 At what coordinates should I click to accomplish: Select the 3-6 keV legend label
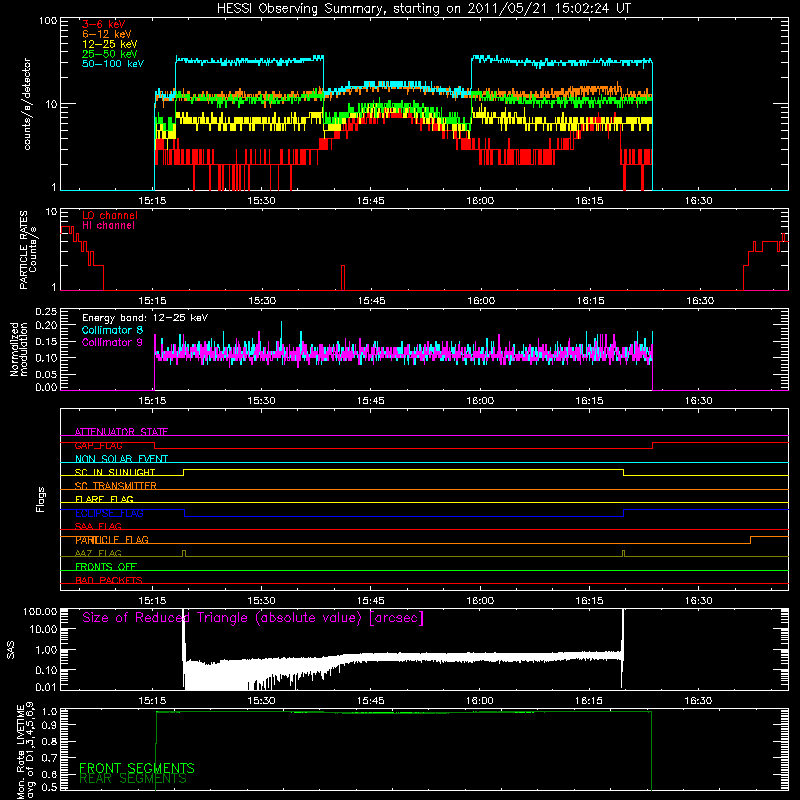pos(103,24)
